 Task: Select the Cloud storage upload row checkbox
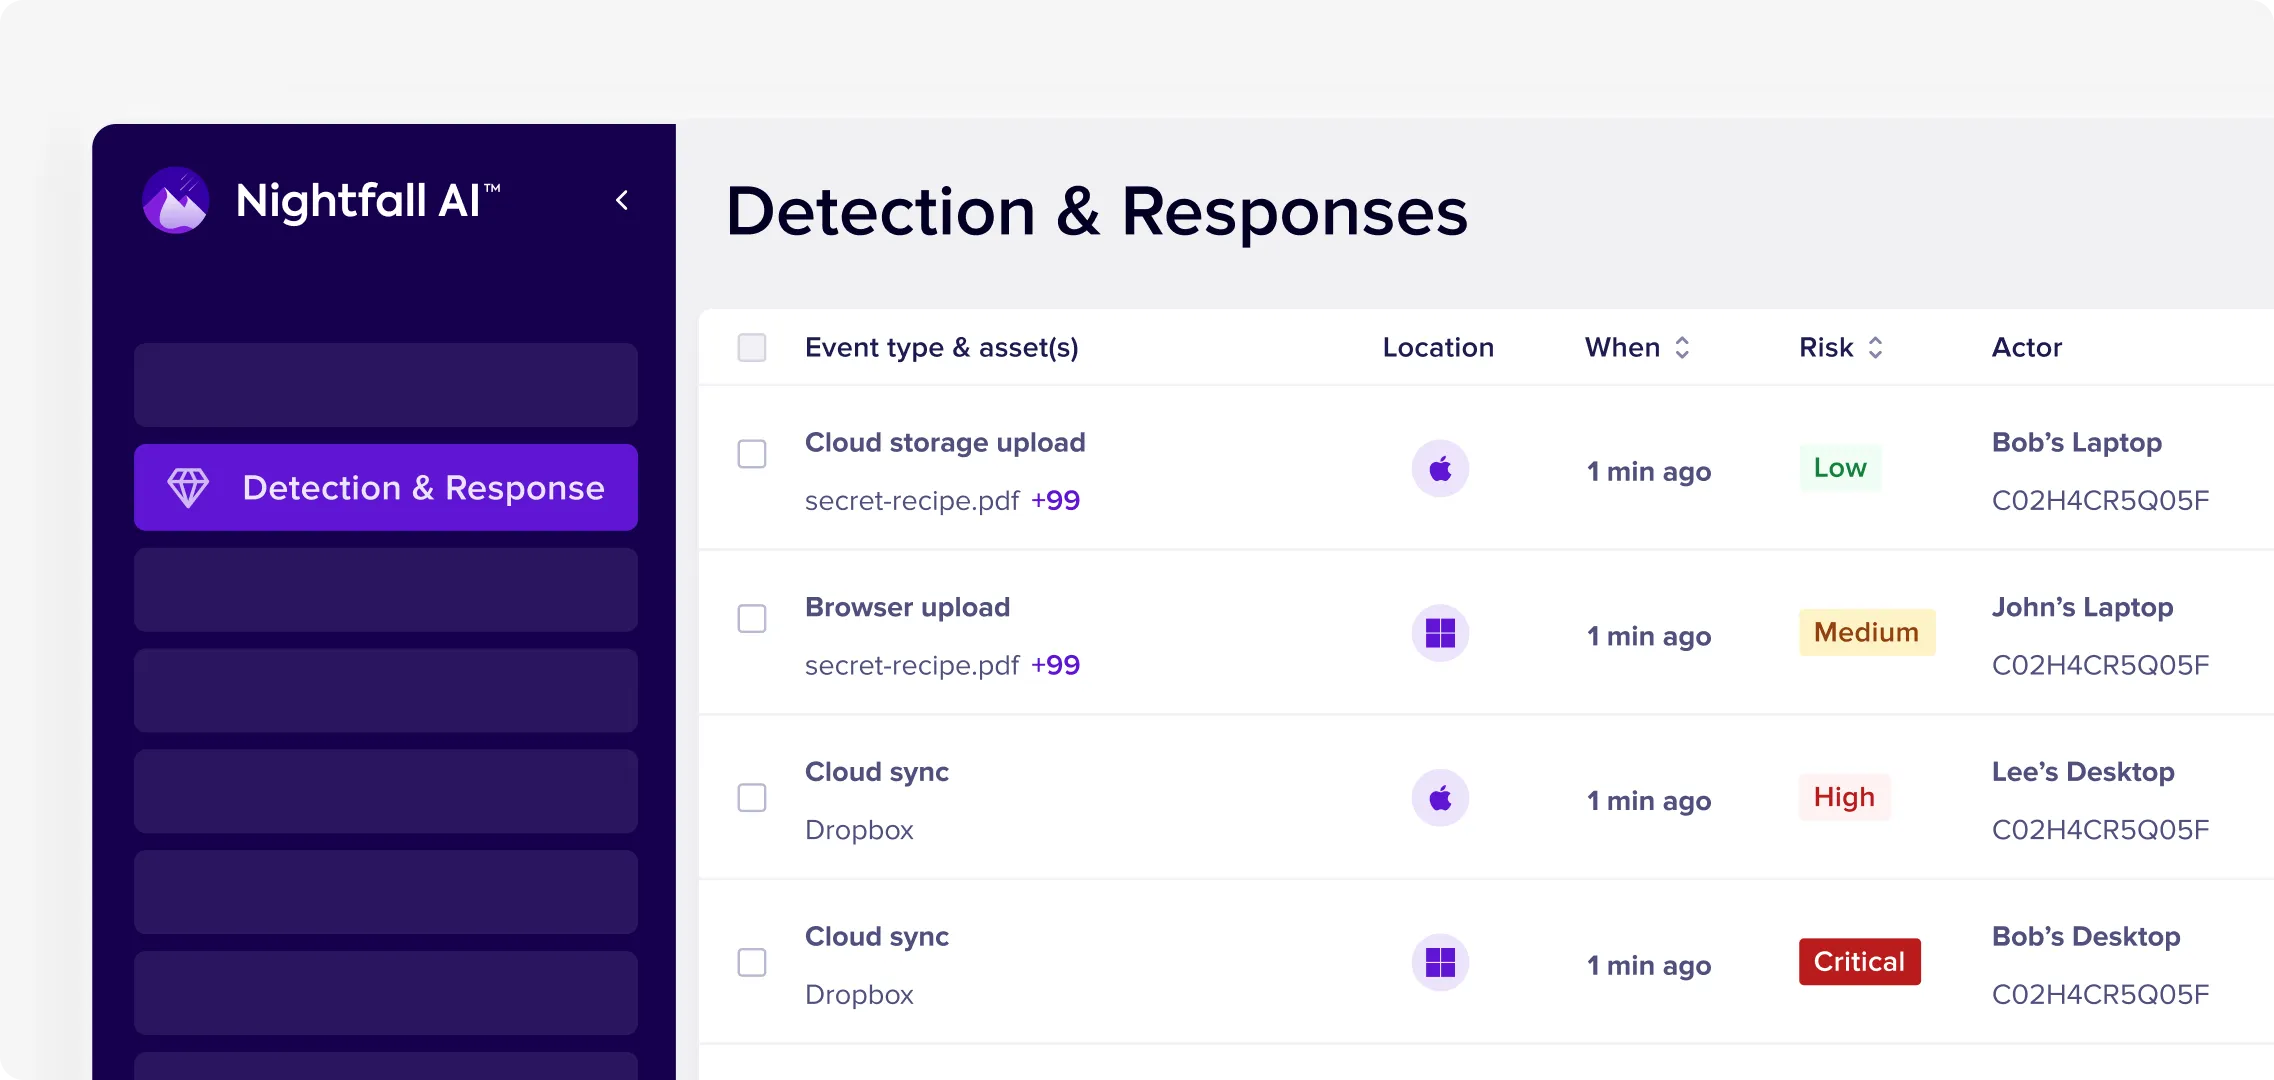pyautogui.click(x=752, y=454)
